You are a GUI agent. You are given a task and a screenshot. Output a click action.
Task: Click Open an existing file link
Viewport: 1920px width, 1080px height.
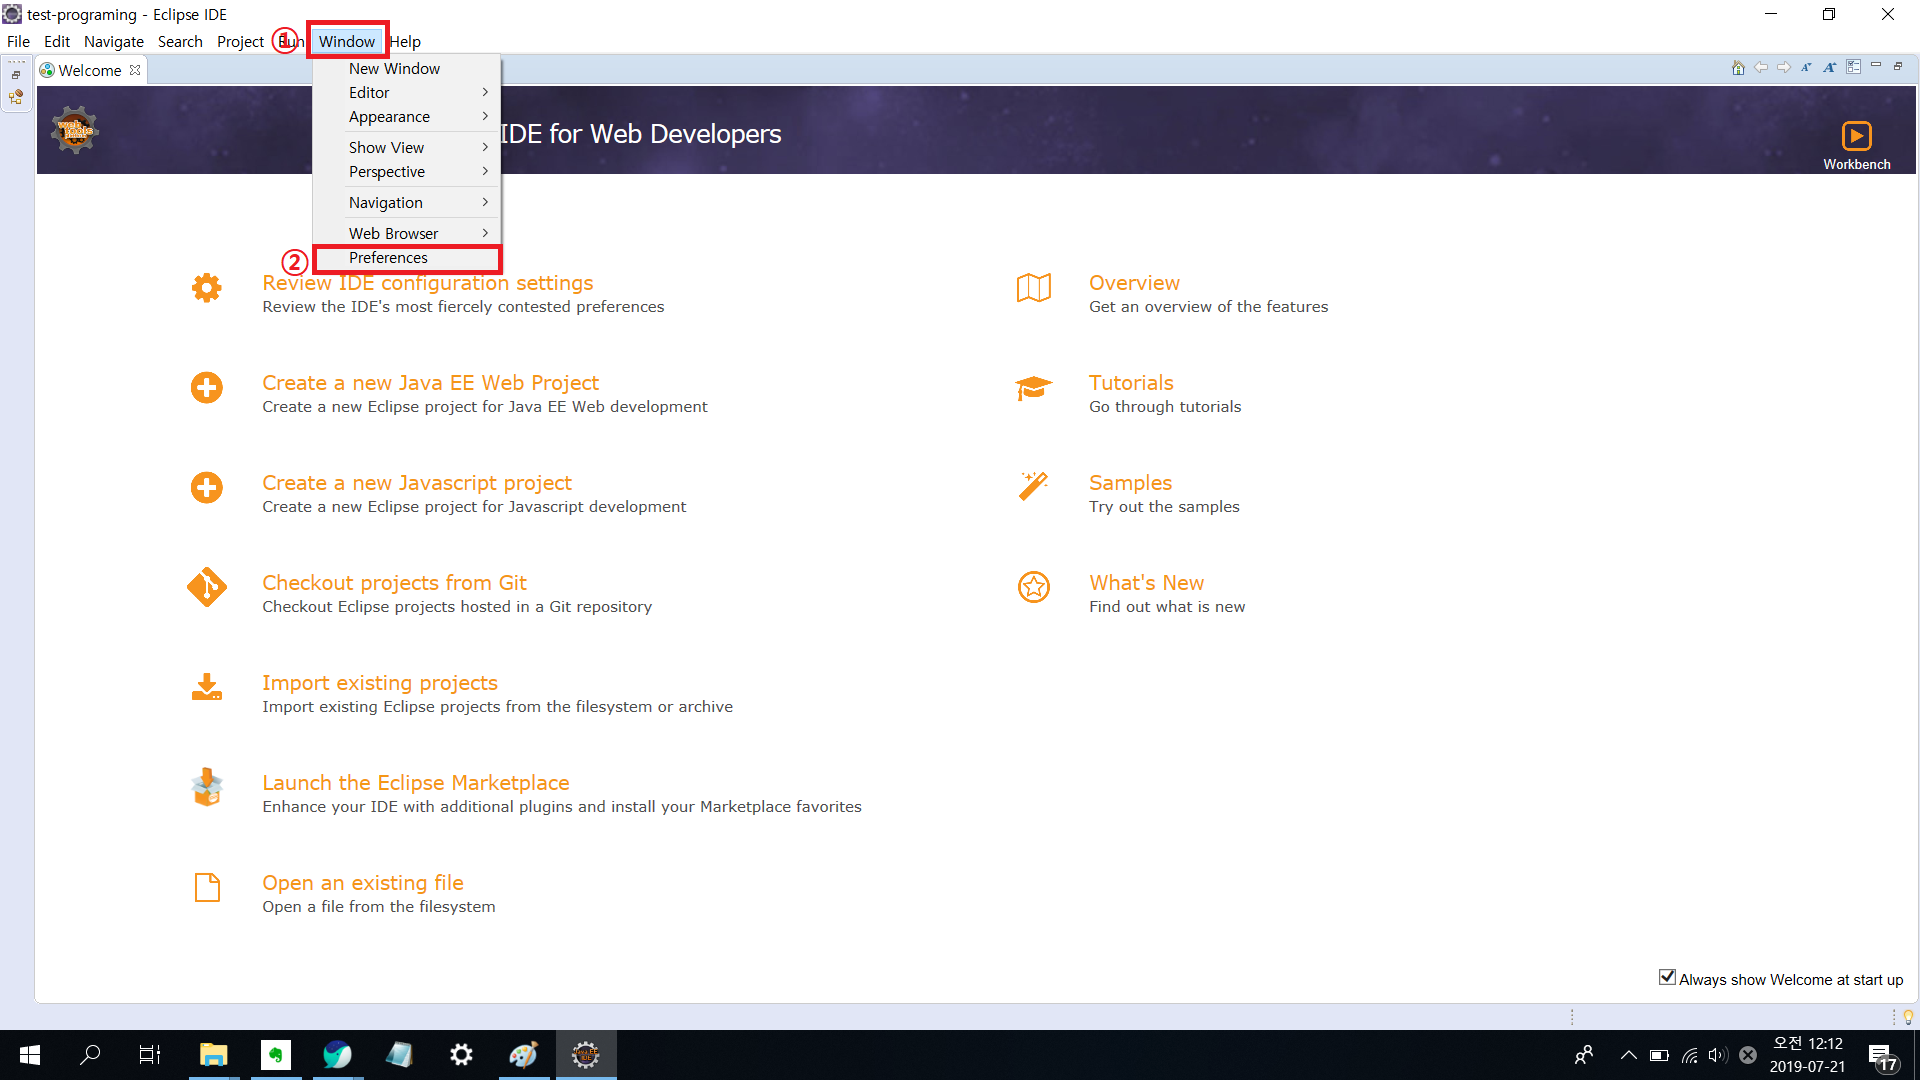(x=363, y=883)
